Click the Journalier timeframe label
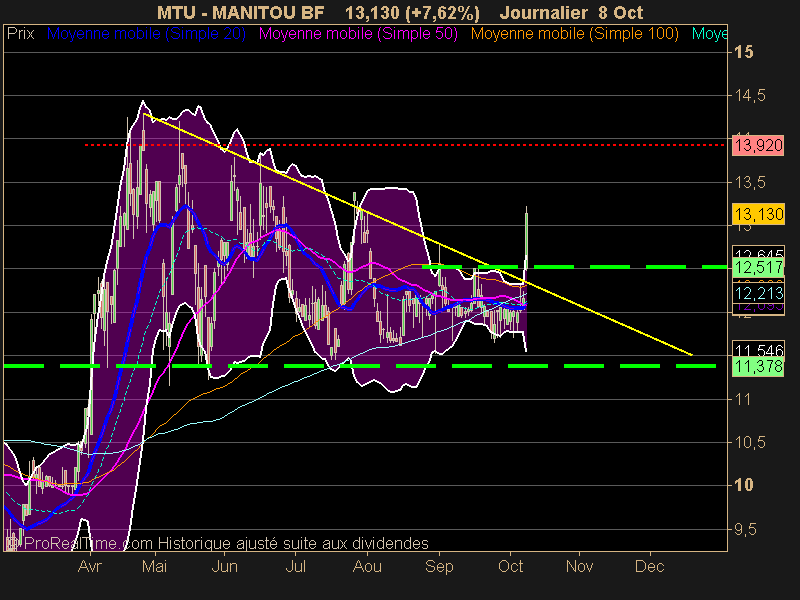800x600 pixels. pyautogui.click(x=542, y=12)
